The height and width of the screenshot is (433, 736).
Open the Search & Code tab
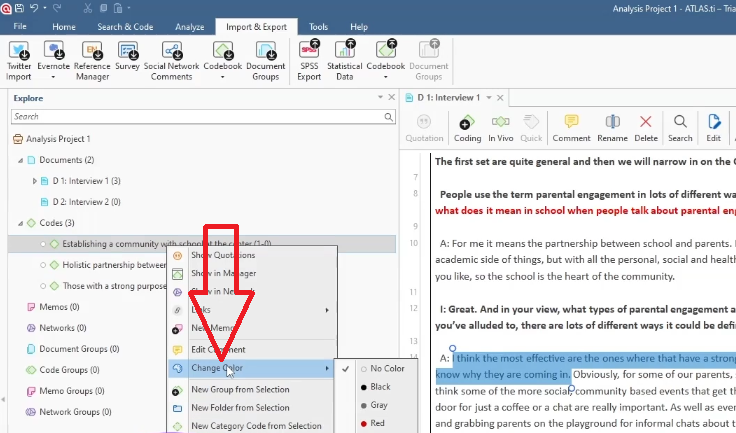point(125,27)
